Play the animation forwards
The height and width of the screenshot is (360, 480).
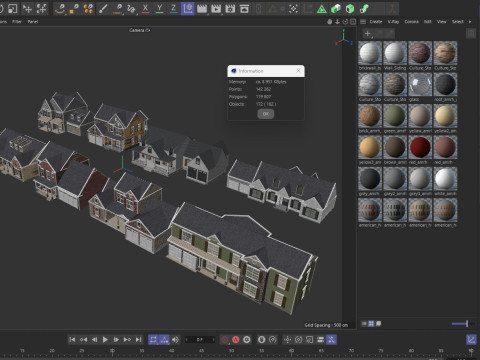point(105,340)
